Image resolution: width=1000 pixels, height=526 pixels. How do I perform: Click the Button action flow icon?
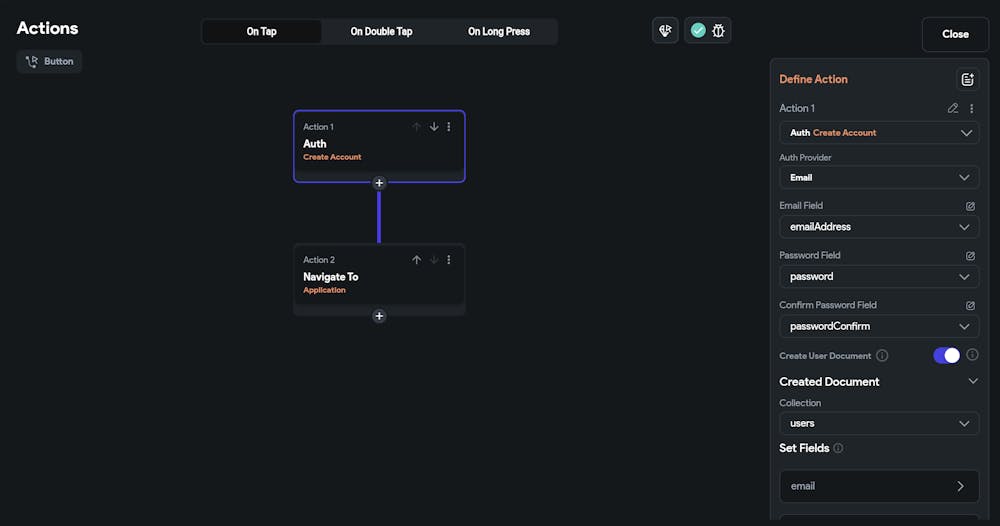coord(31,61)
